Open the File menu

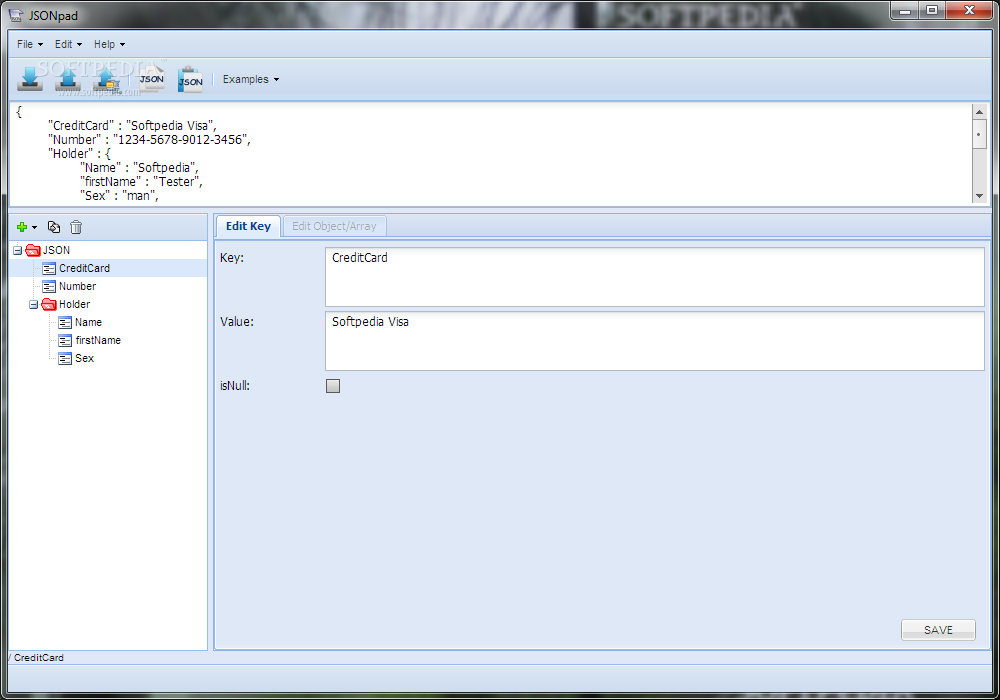coord(29,44)
